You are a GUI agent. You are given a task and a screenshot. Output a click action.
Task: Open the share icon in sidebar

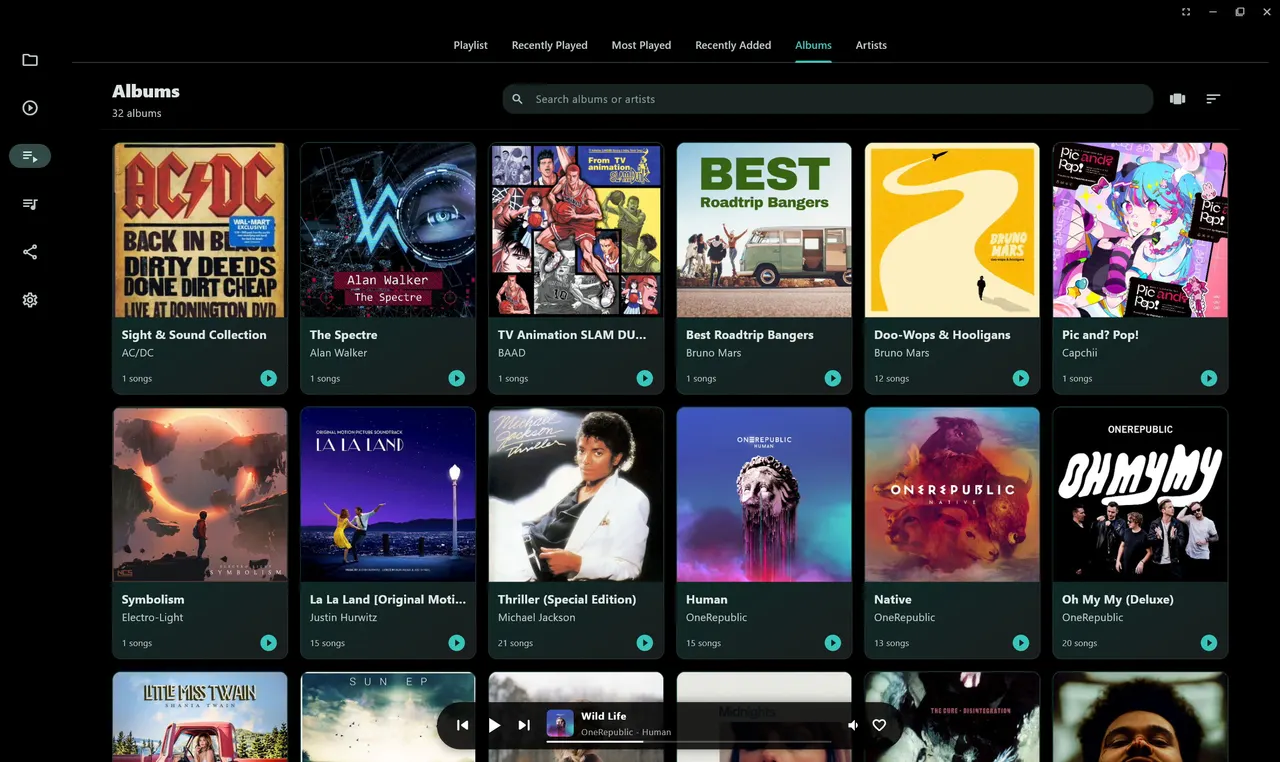point(30,252)
